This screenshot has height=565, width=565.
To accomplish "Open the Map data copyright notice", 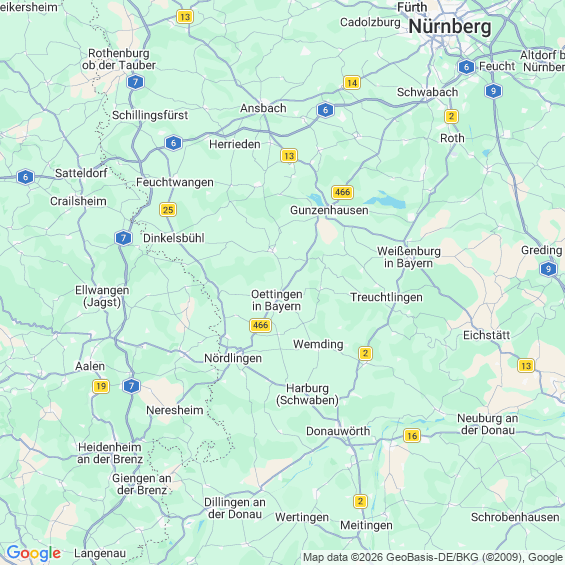I will pyautogui.click(x=433, y=557).
